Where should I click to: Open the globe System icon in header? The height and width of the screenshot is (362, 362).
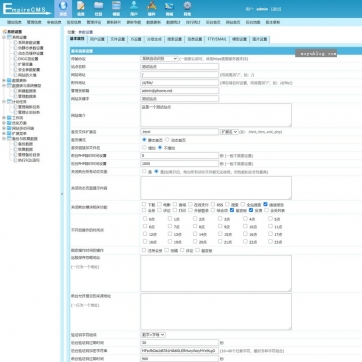pos(63,8)
